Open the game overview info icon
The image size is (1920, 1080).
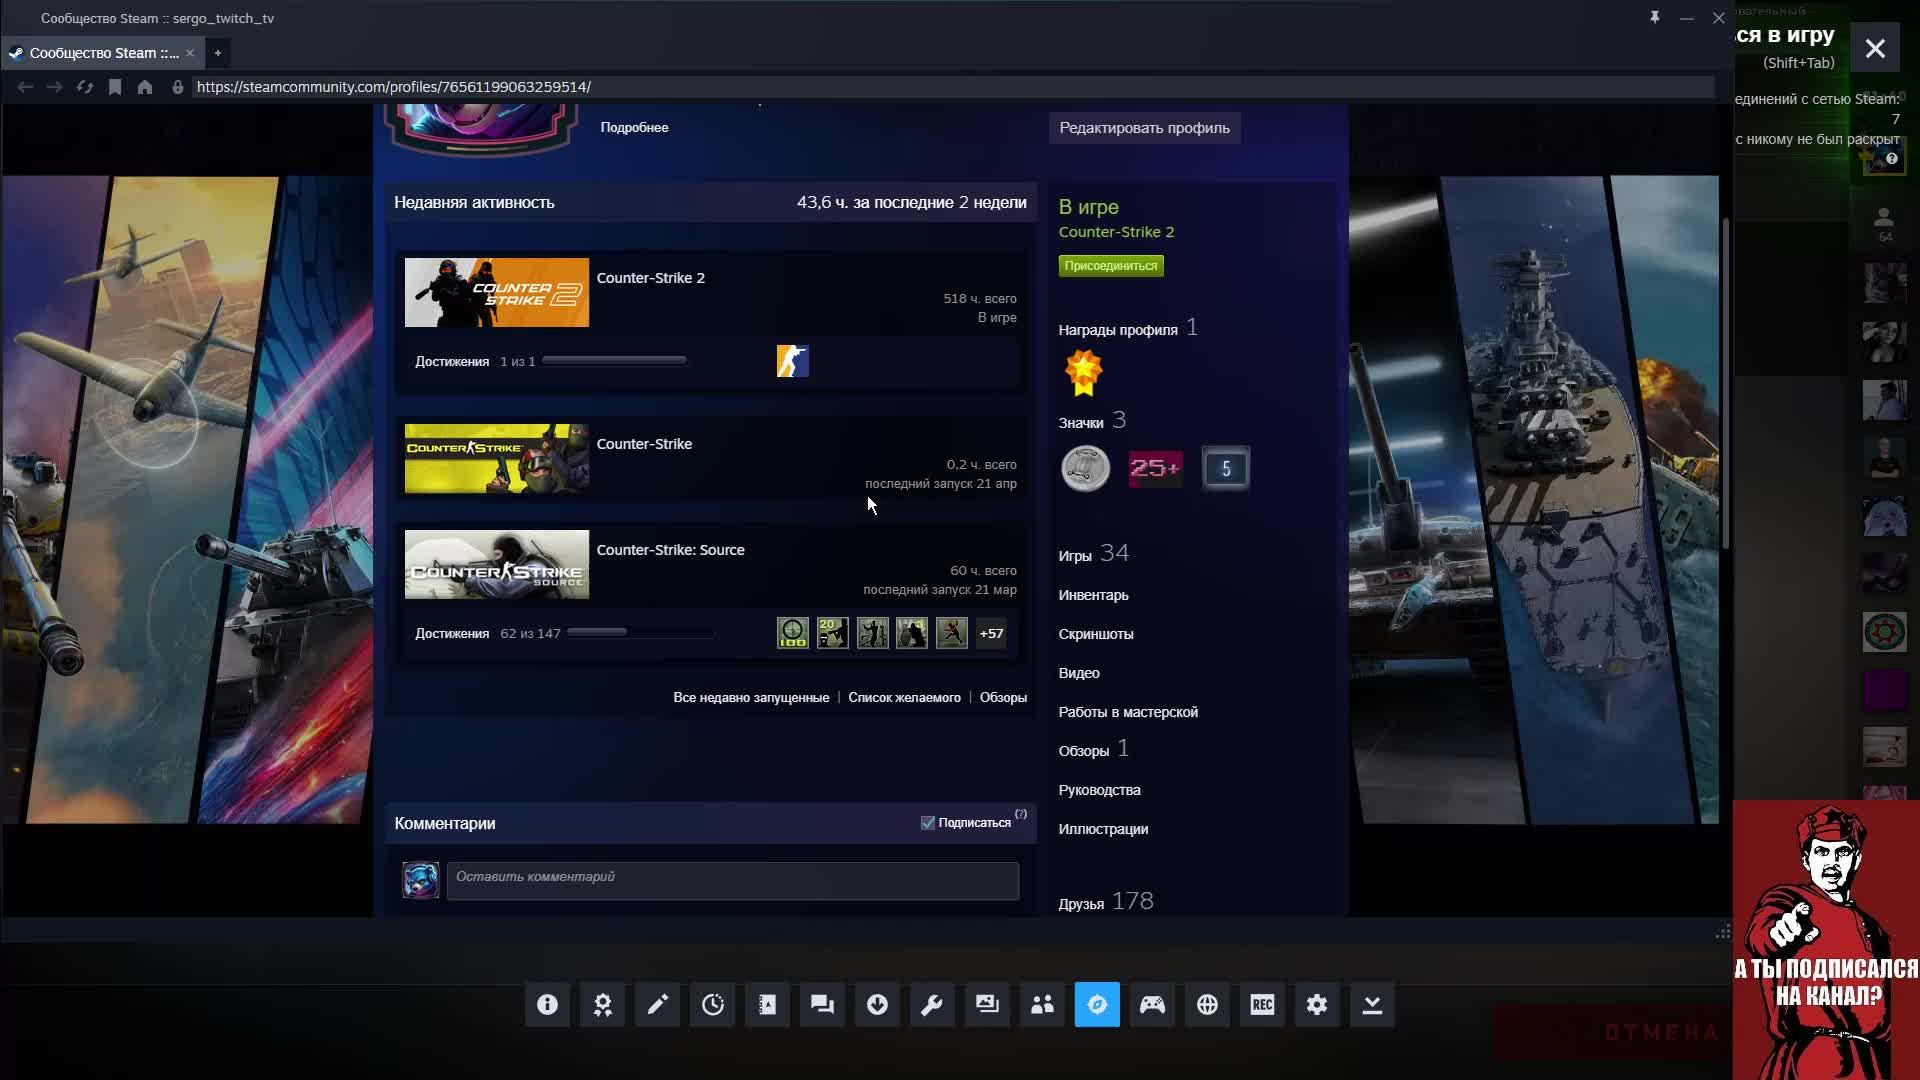[547, 1005]
